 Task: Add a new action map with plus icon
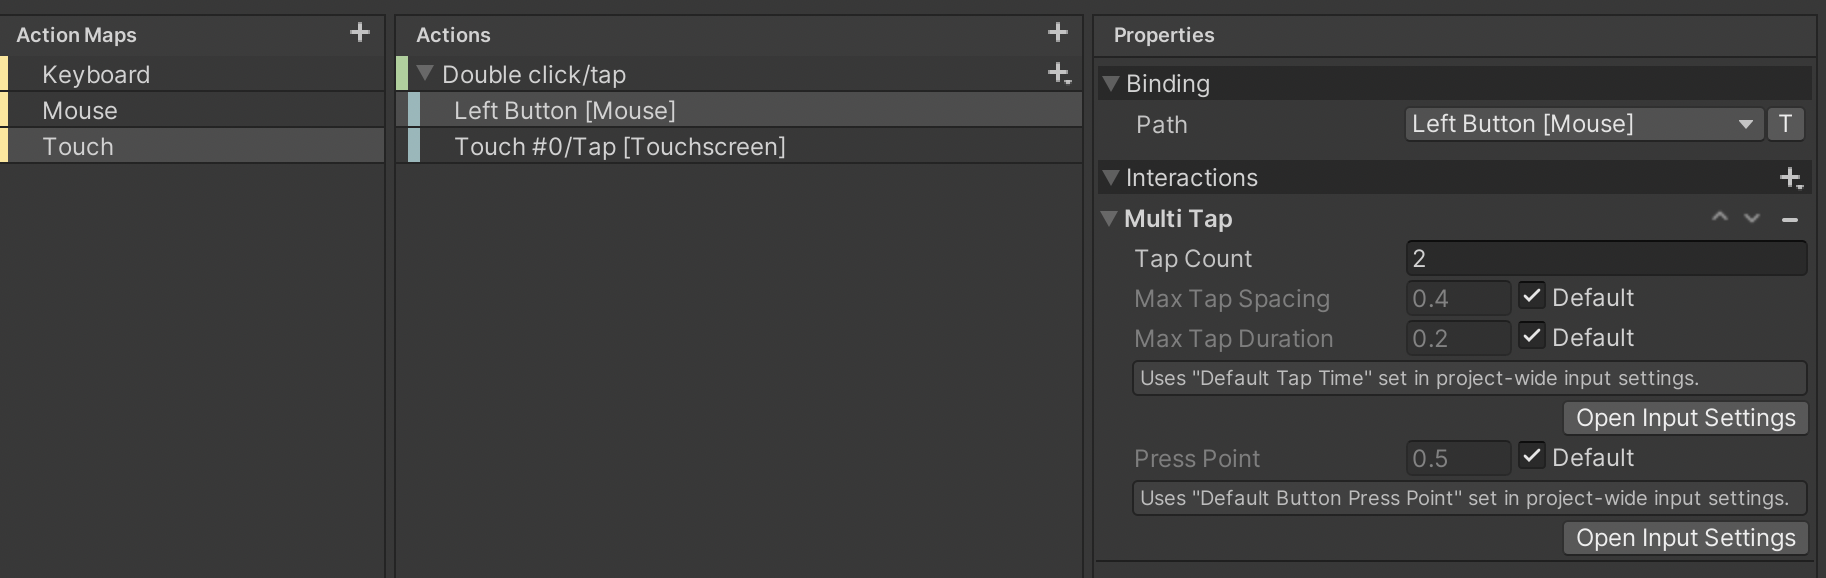point(360,33)
